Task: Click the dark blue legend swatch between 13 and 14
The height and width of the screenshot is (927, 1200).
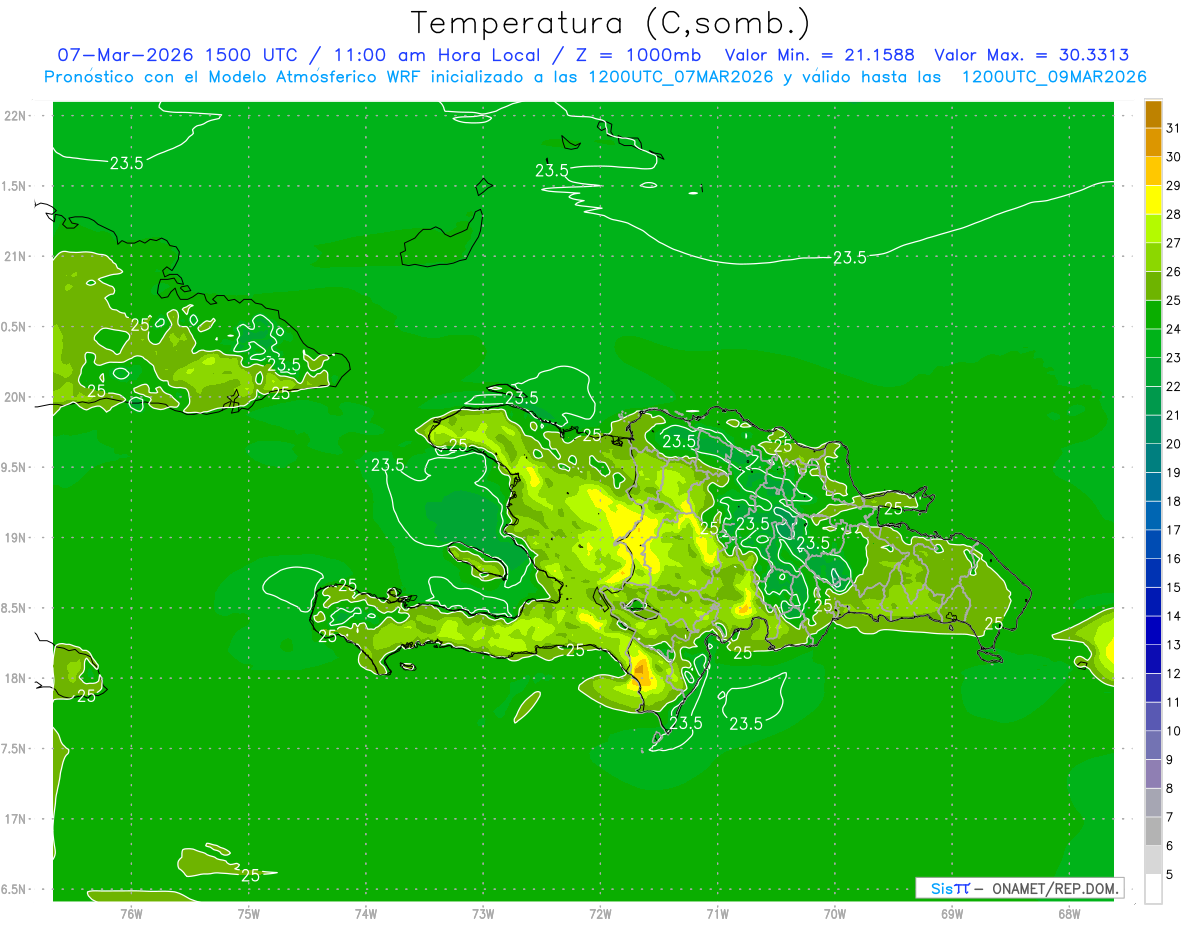Action: pos(1153,631)
